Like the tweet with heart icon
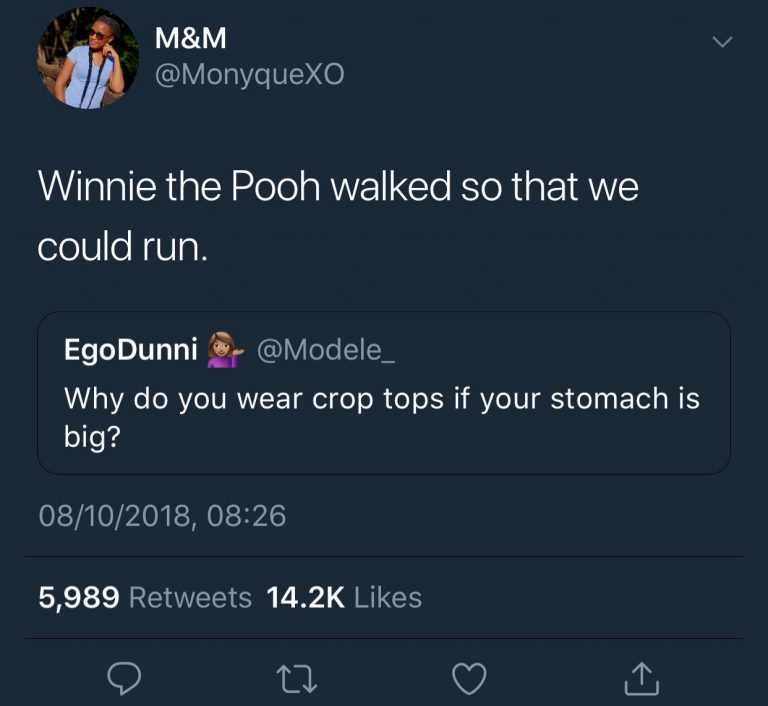Viewport: 768px width, 706px height. (469, 679)
